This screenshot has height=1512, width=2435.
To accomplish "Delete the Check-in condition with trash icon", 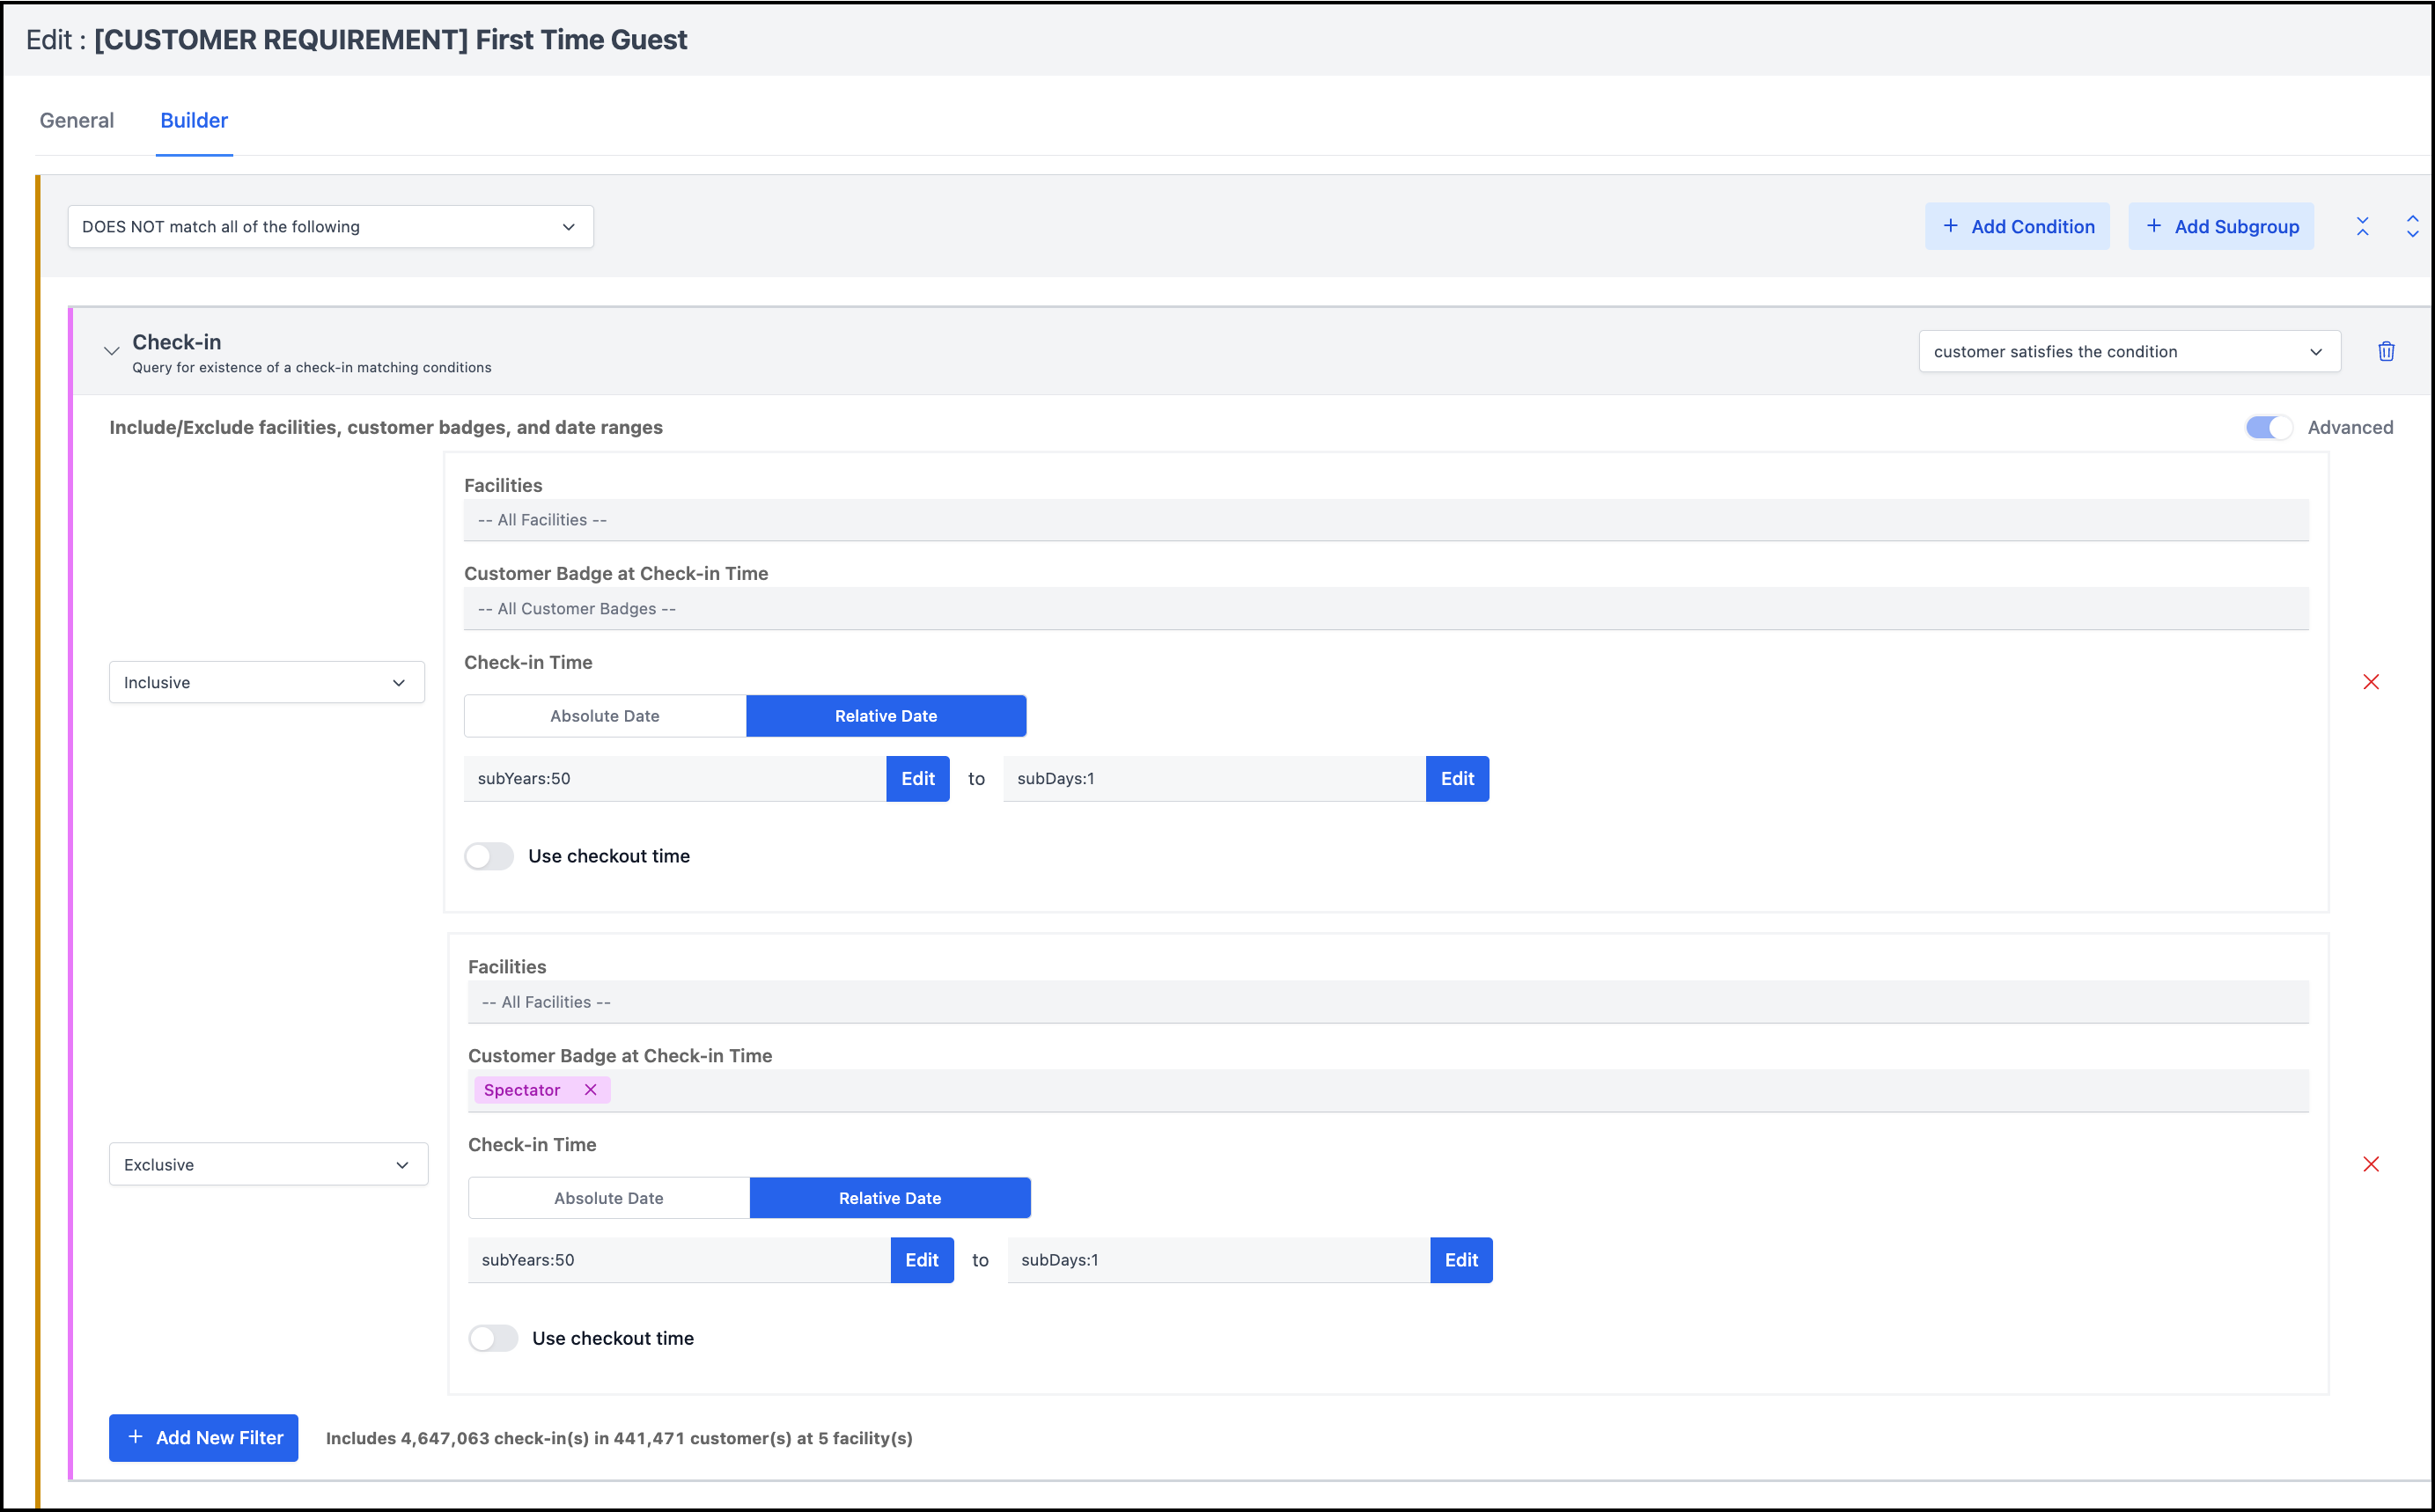I will tap(2386, 351).
